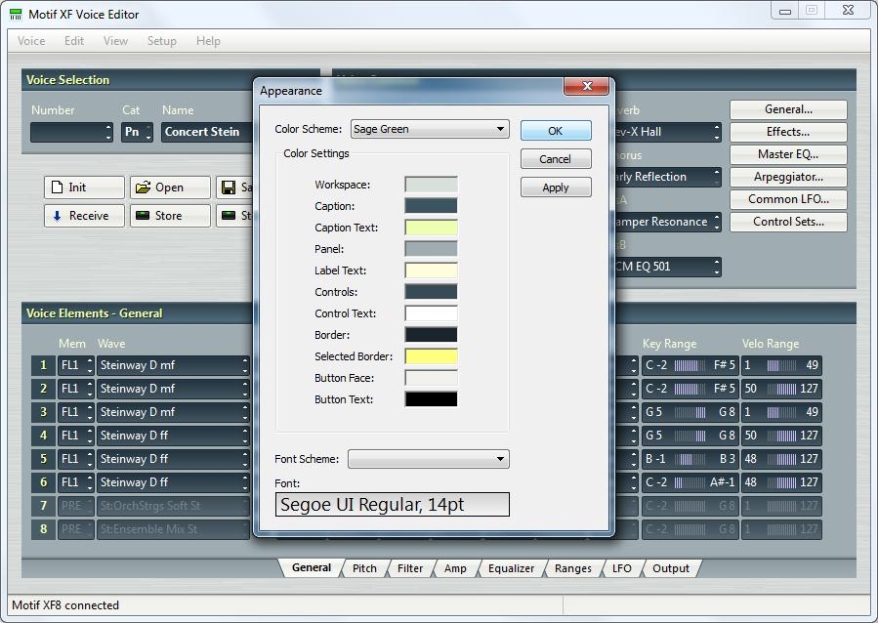The image size is (878, 623).
Task: Pick the Workspace color swatch
Action: [x=431, y=184]
